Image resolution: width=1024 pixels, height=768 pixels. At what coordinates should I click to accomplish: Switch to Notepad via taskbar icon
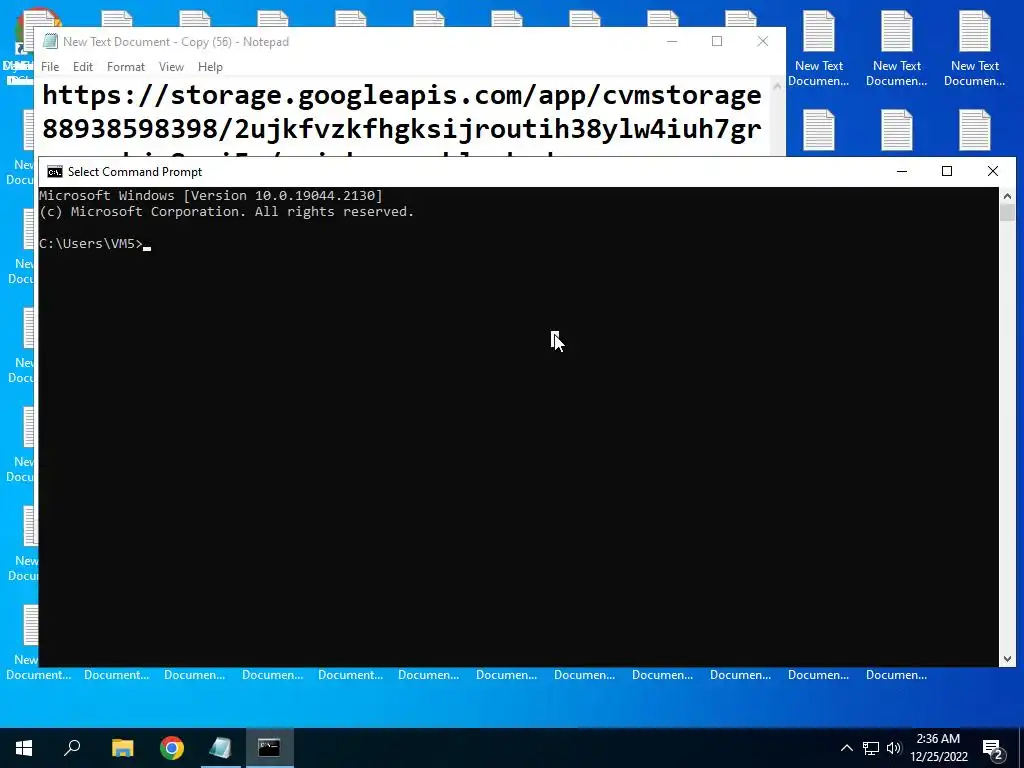pyautogui.click(x=221, y=748)
